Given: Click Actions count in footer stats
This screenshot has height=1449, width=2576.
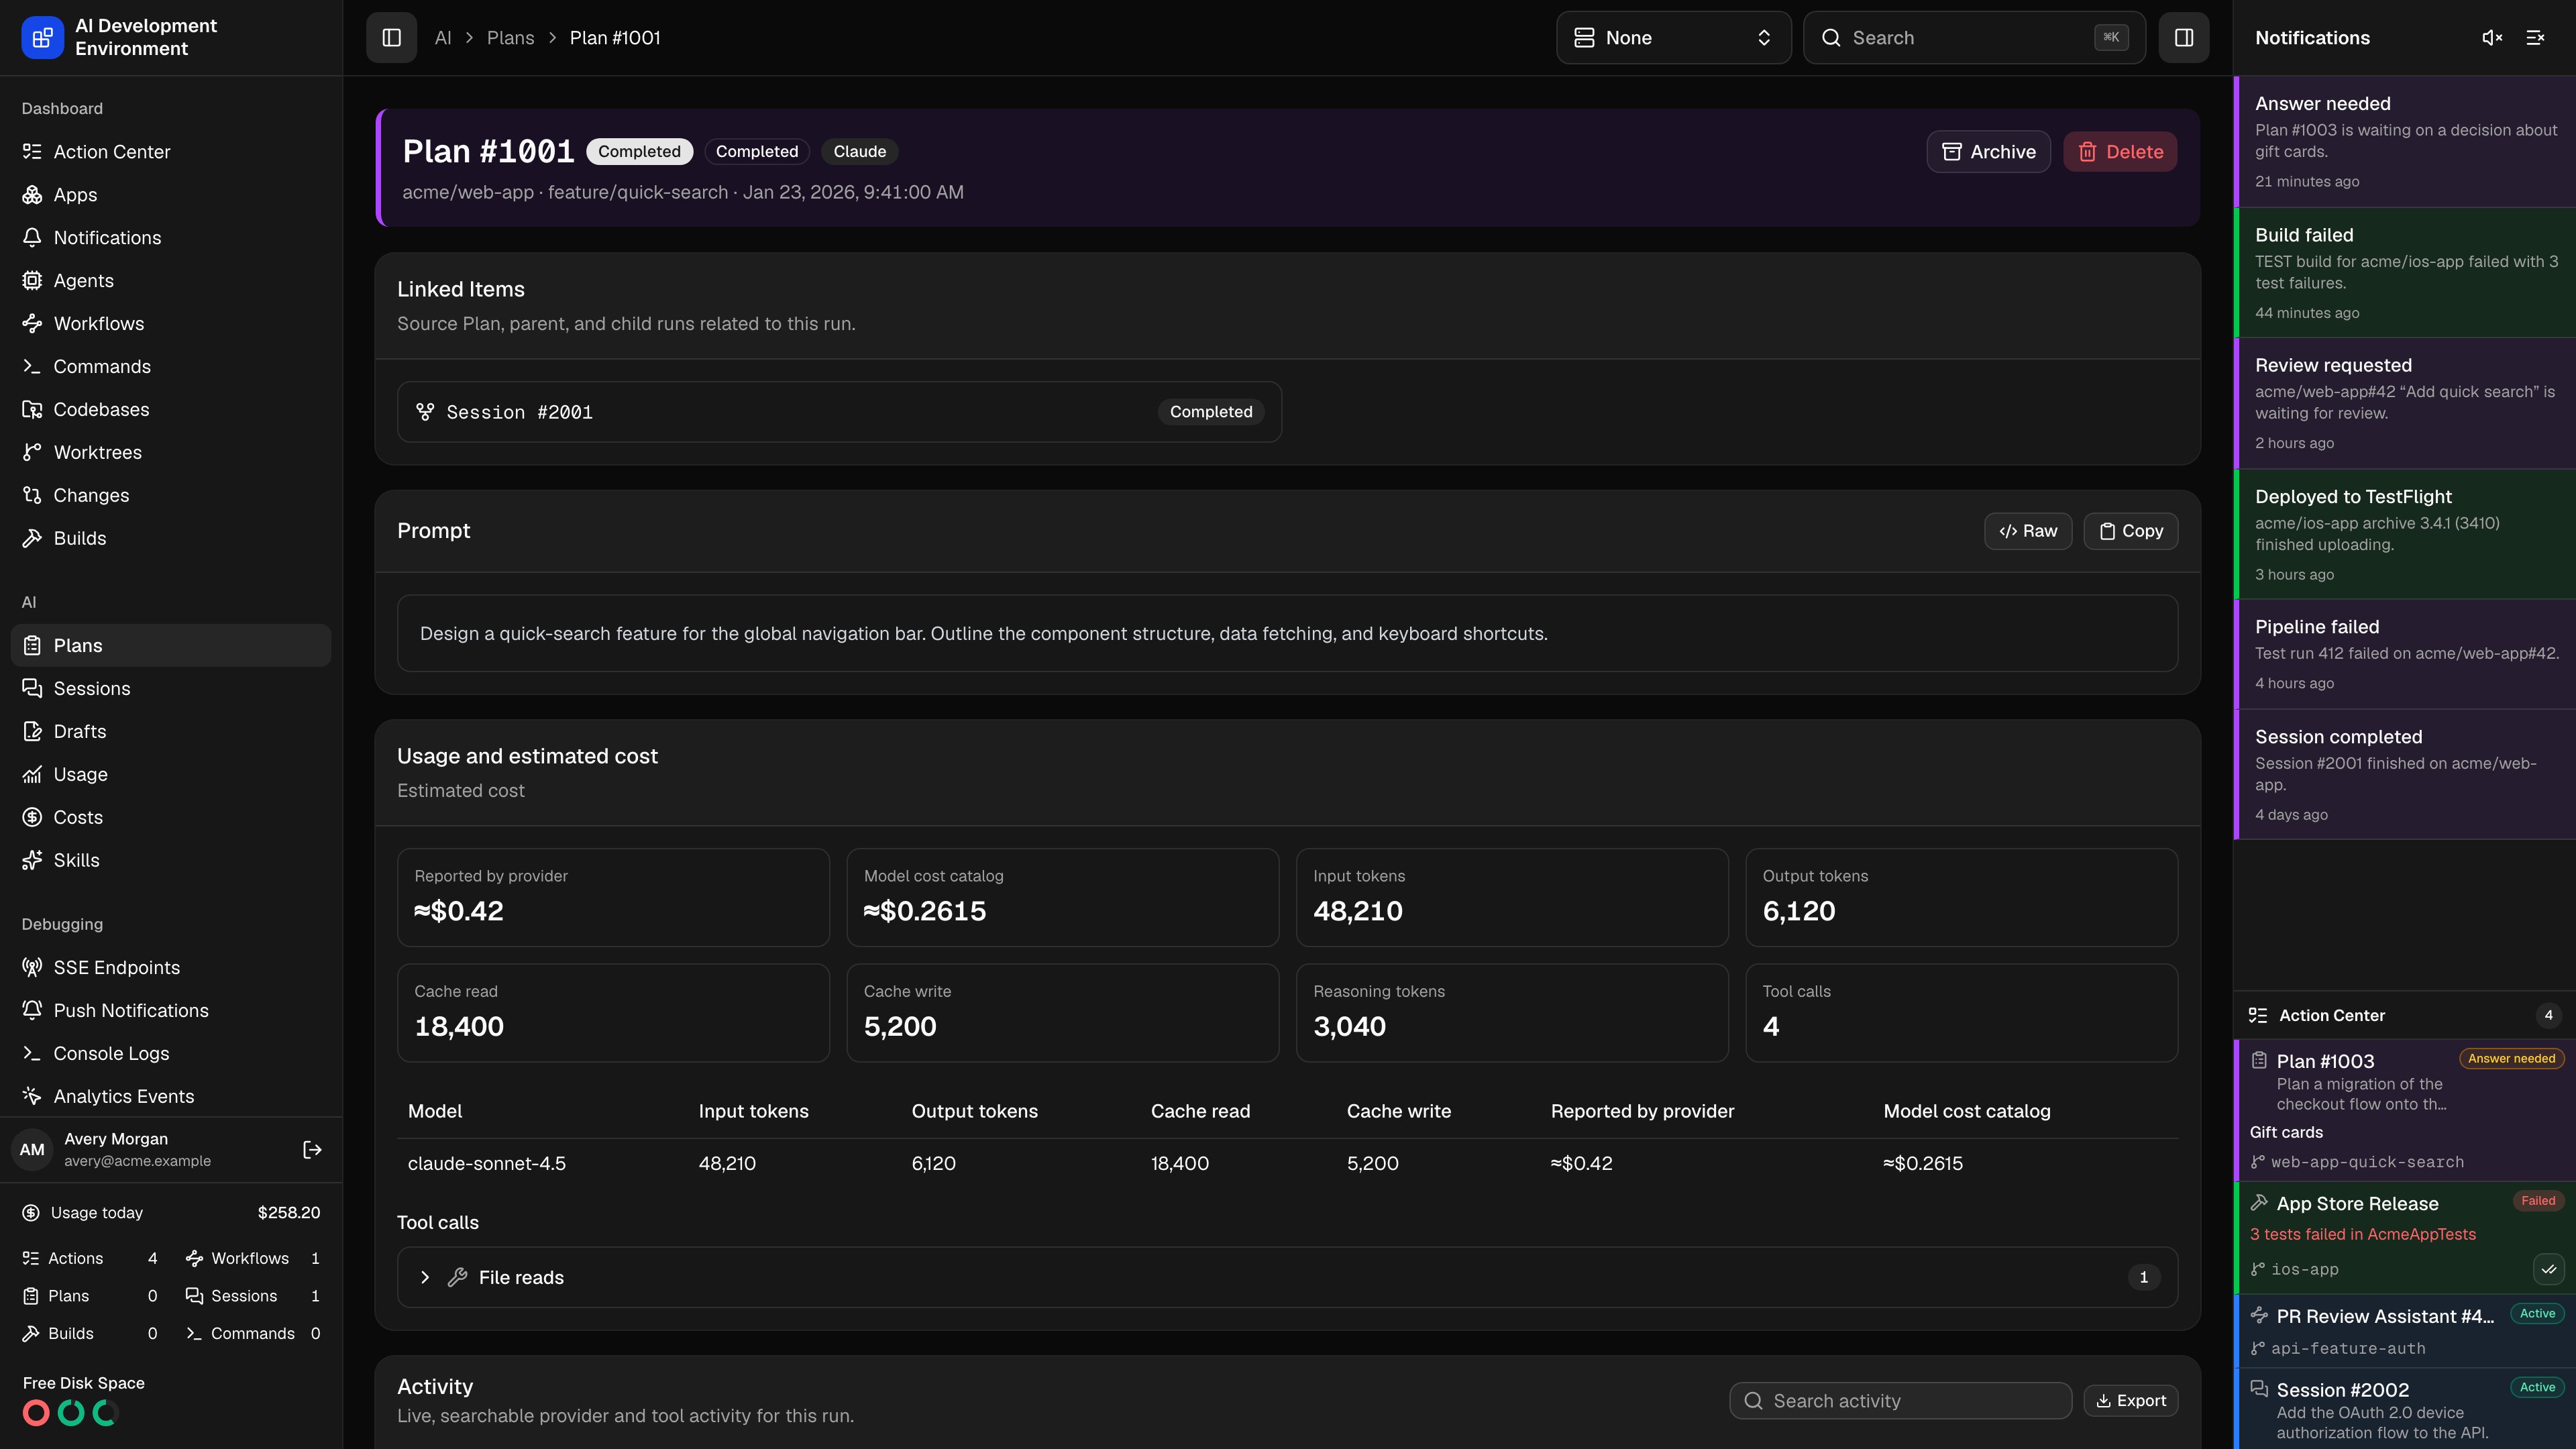Looking at the screenshot, I should tap(152, 1258).
